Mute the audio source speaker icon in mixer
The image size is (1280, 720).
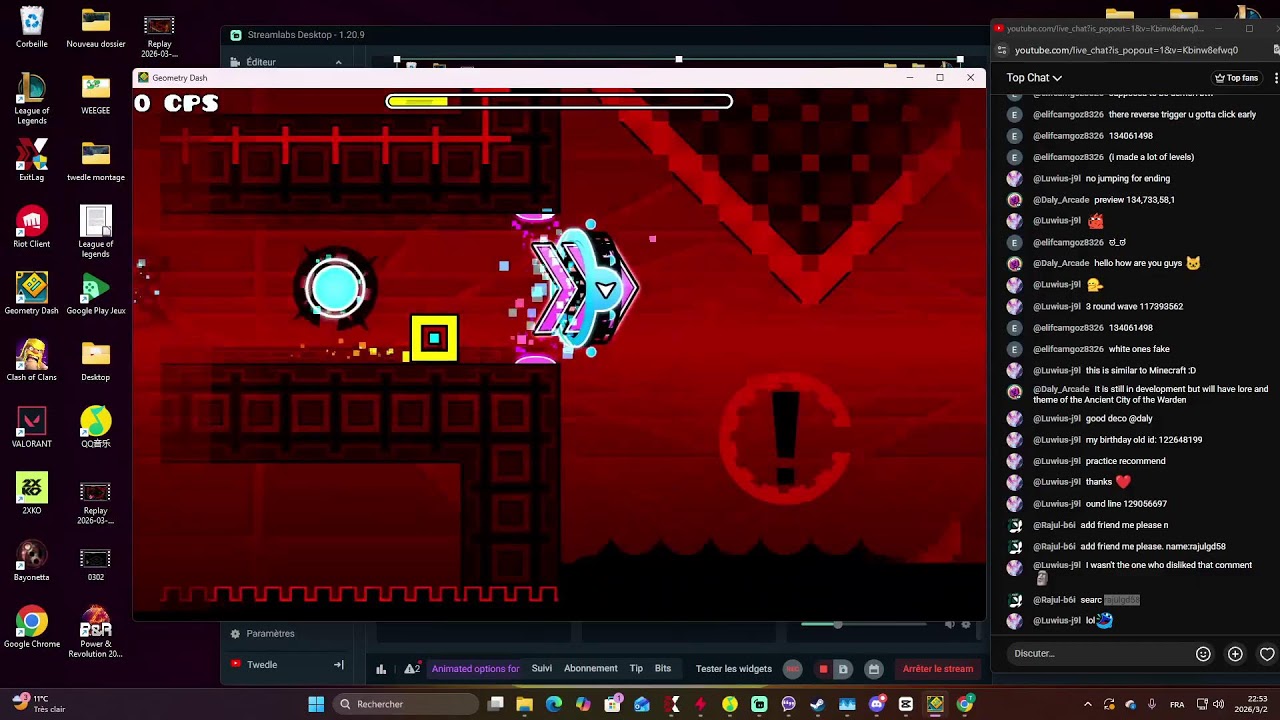[950, 624]
